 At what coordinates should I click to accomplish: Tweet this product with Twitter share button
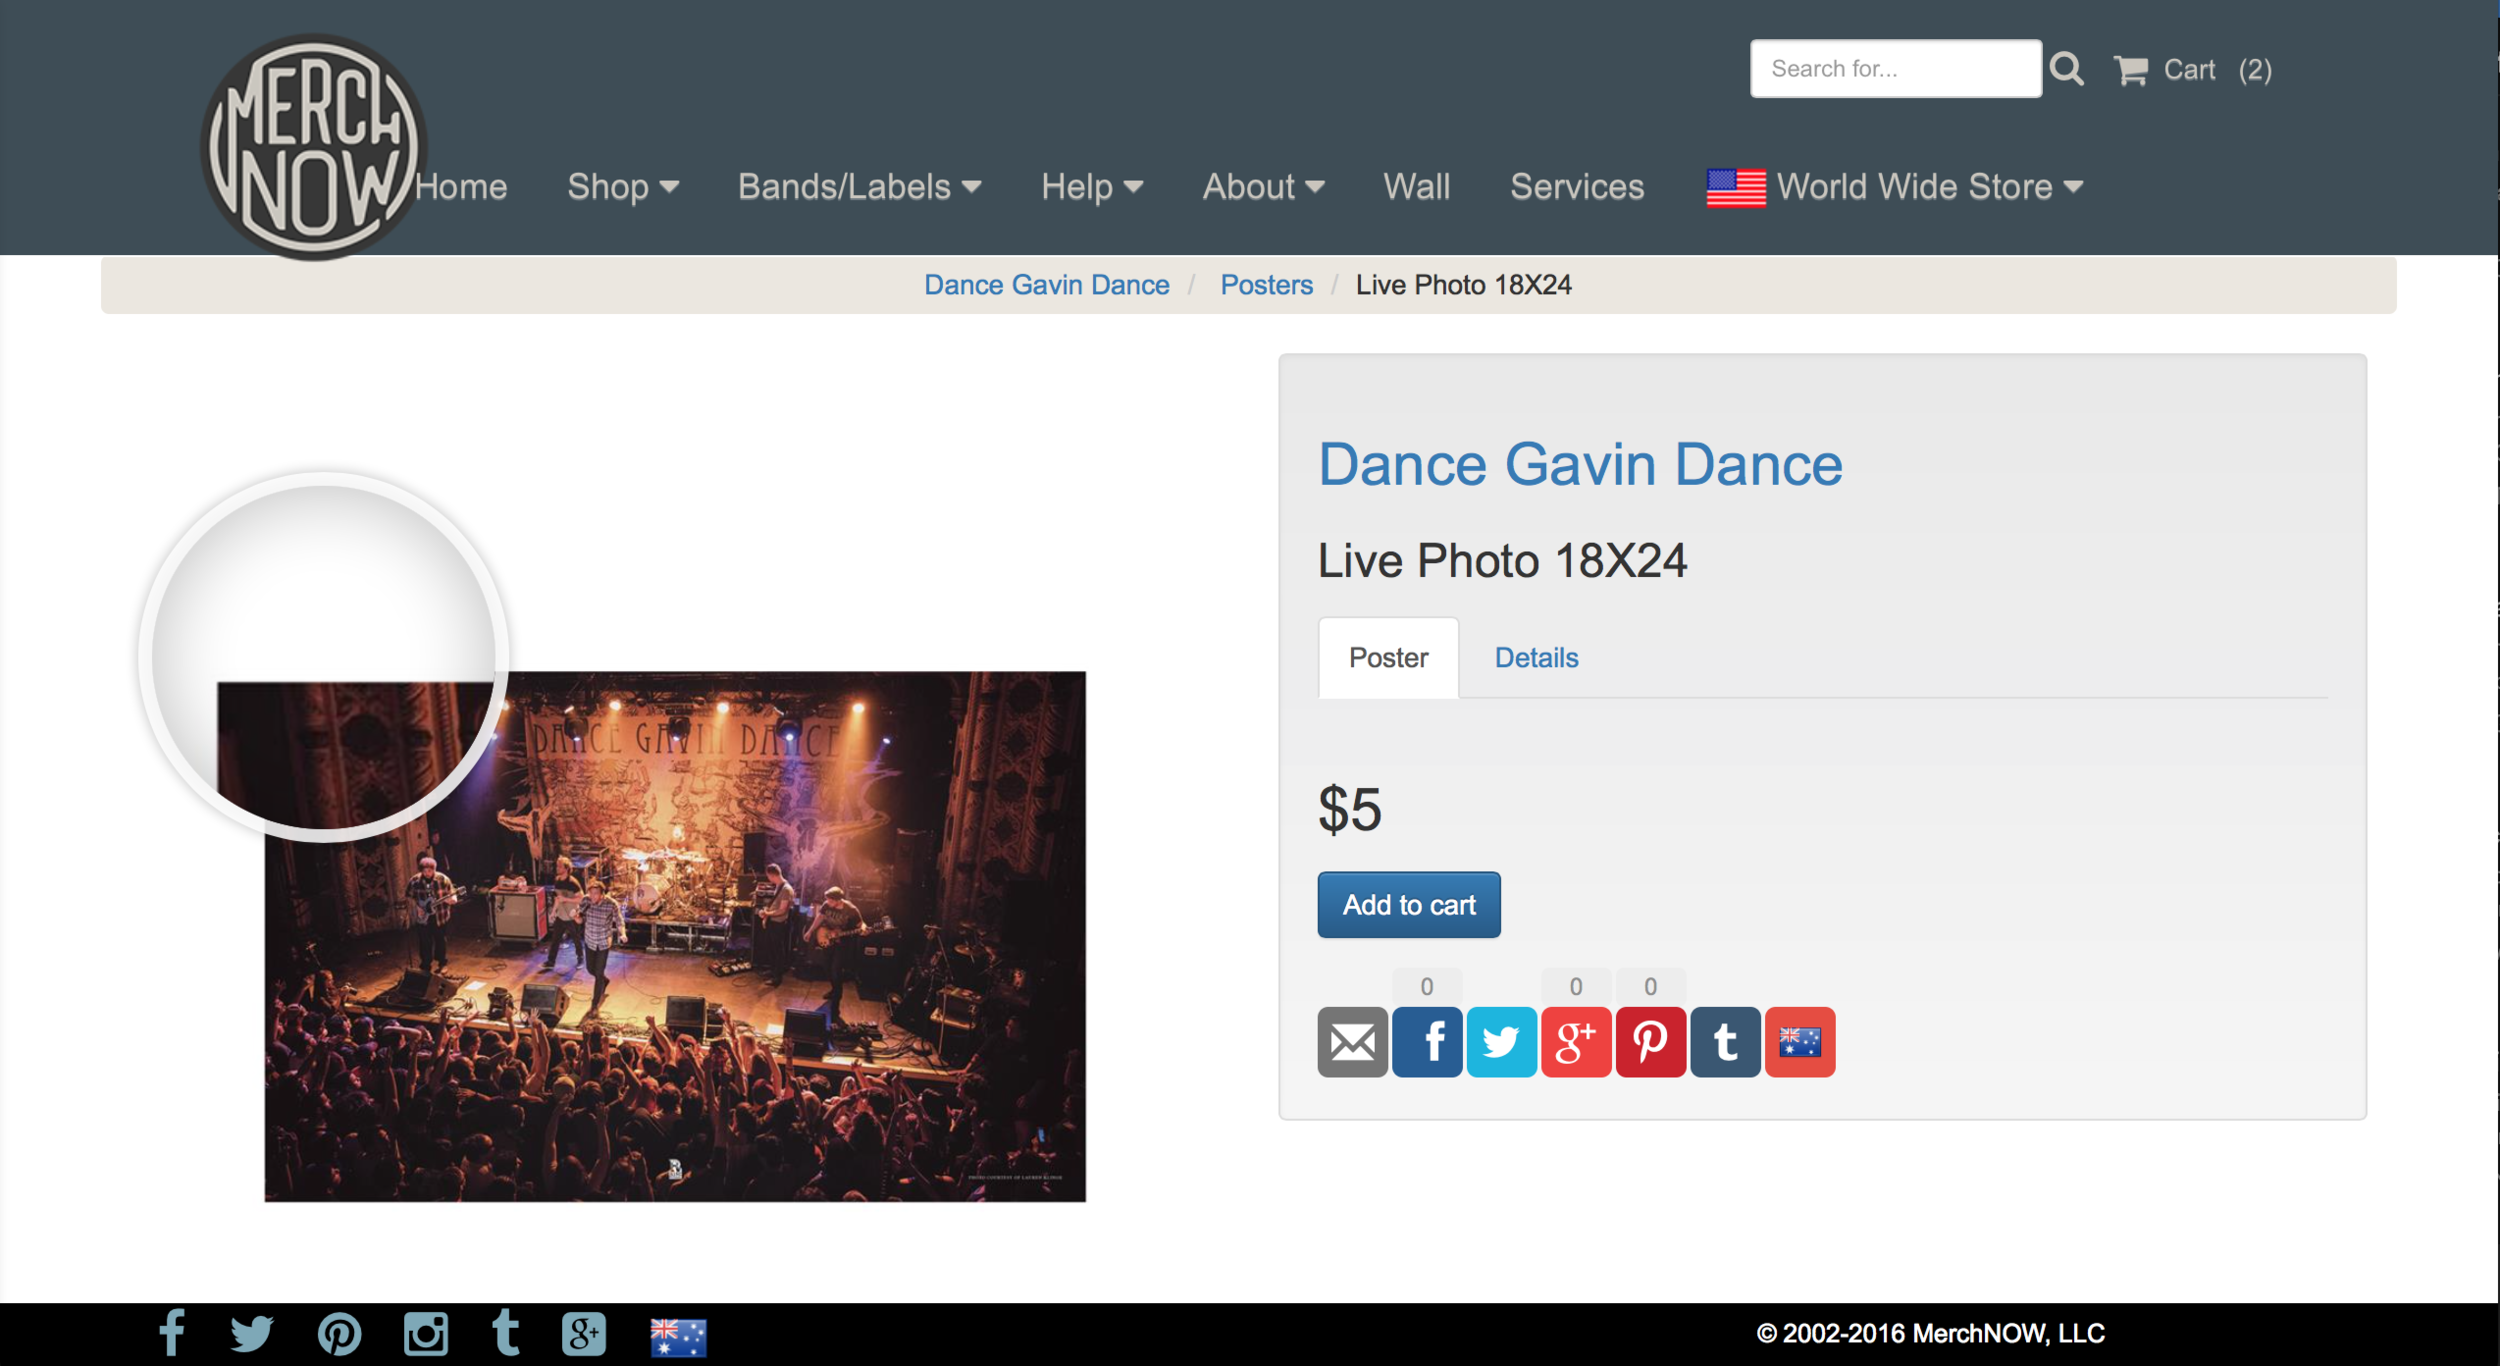click(1501, 1042)
